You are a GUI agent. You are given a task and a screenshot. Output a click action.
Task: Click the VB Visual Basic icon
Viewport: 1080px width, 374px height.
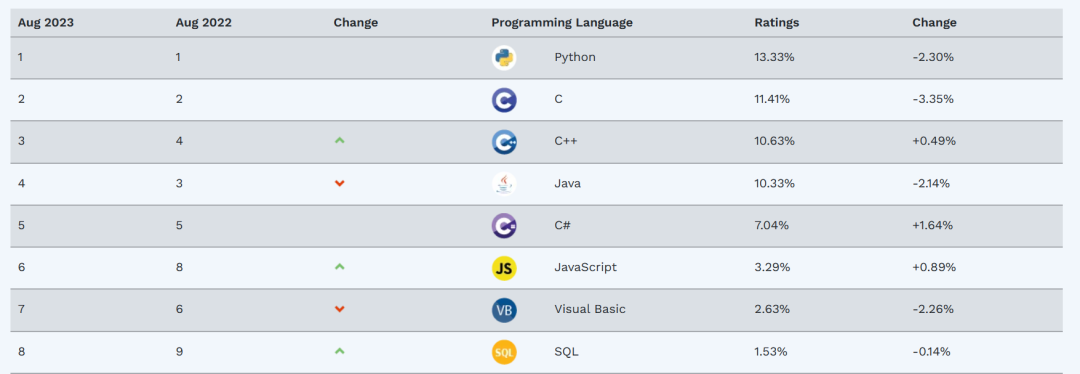504,309
